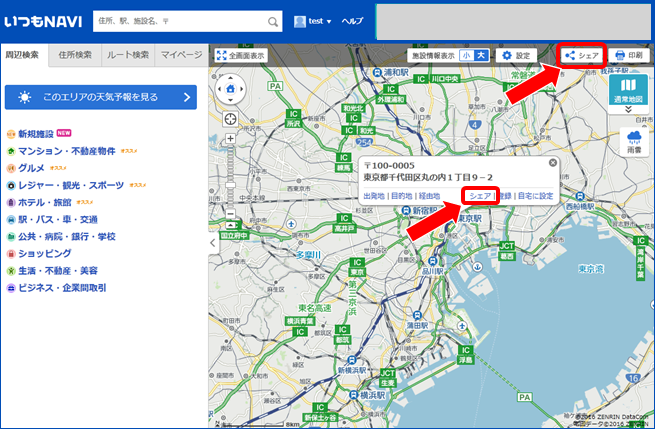Pan the map down with arrow
The width and height of the screenshot is (655, 429).
[x=230, y=100]
